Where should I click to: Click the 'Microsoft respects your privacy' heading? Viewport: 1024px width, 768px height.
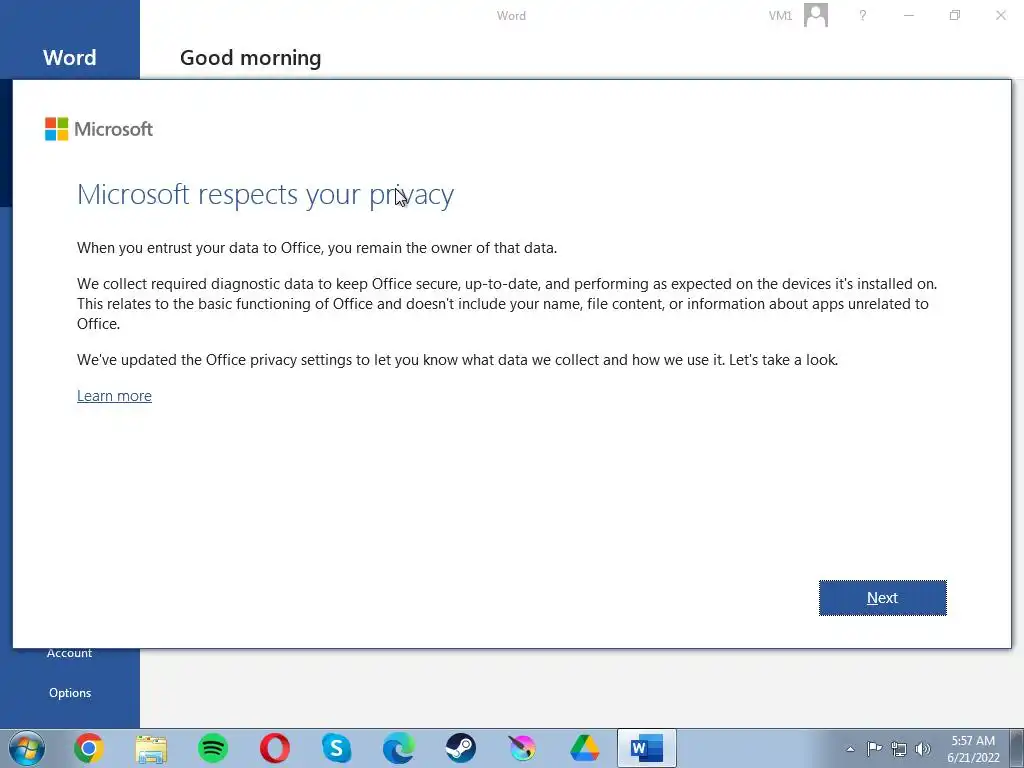(x=265, y=195)
